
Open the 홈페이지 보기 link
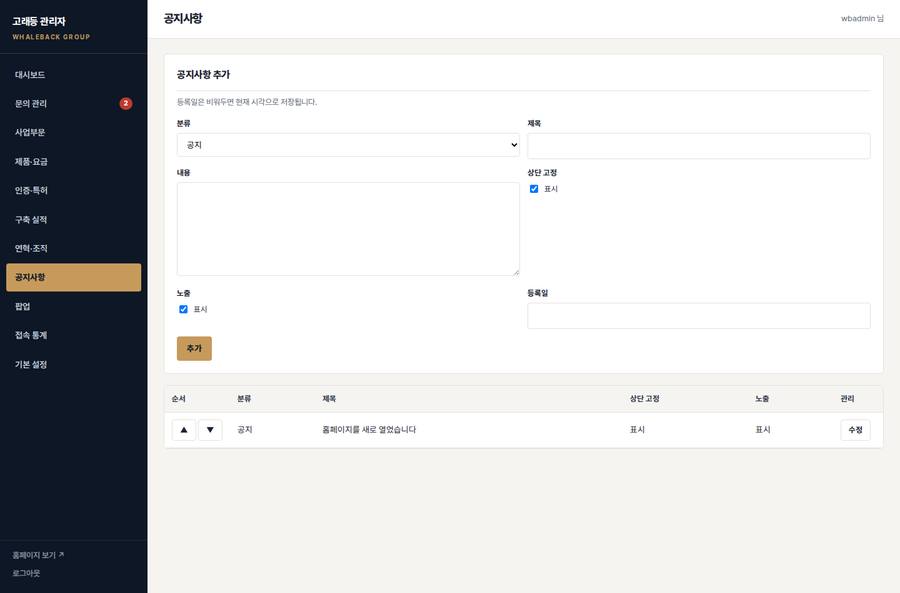[38, 555]
